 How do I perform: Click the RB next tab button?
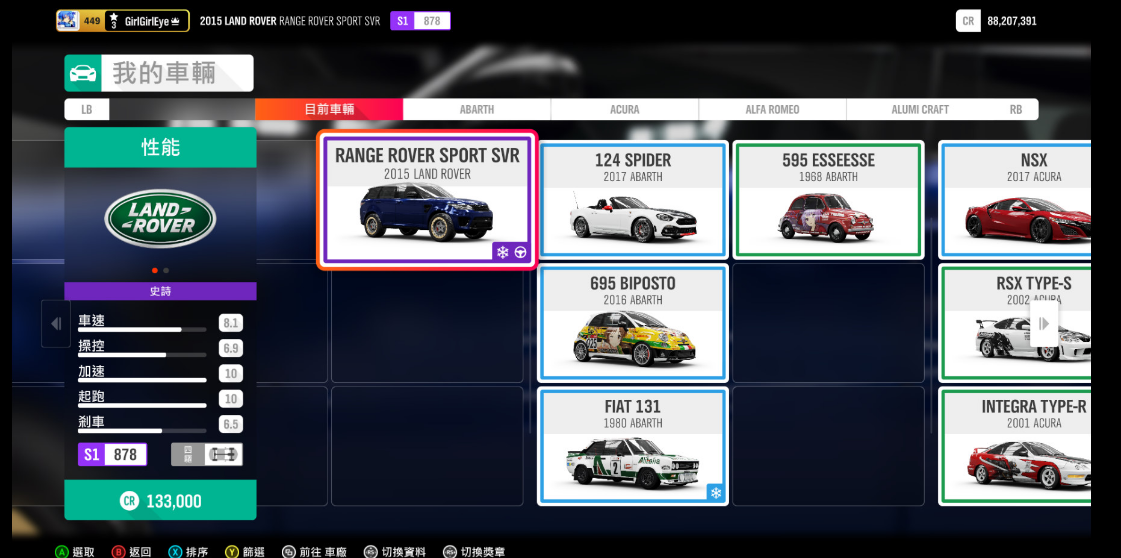tap(1016, 109)
